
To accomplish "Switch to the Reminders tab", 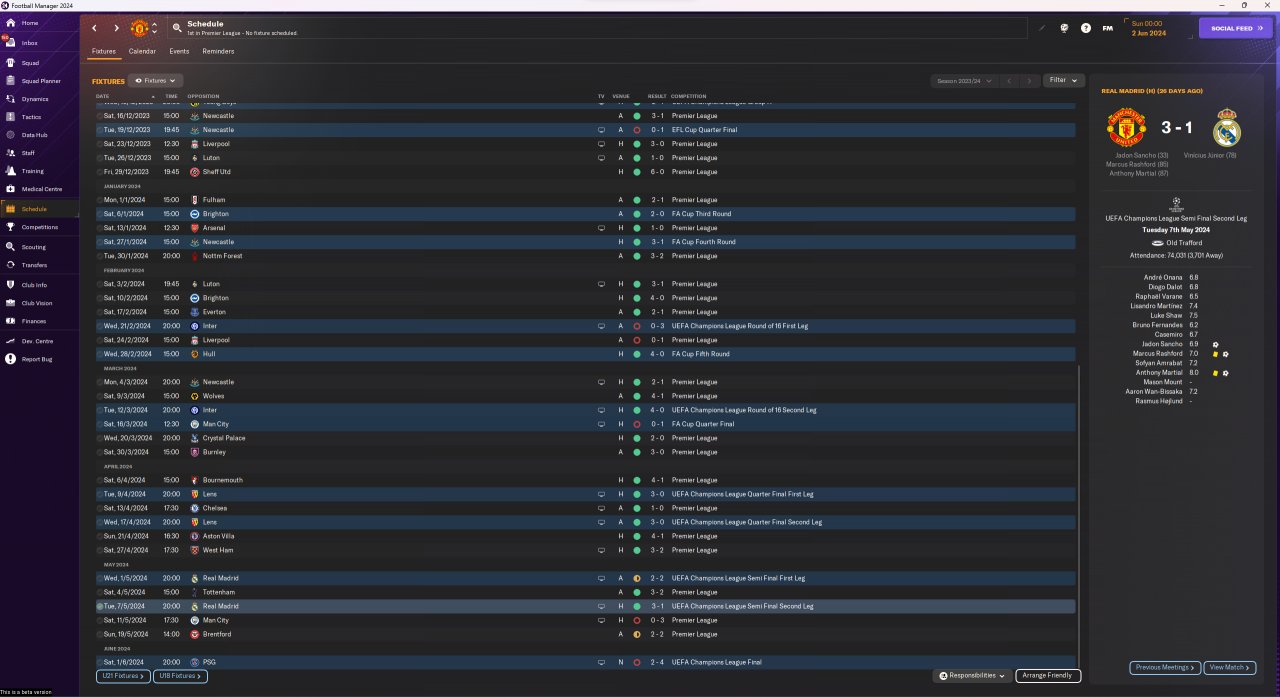I will [218, 51].
